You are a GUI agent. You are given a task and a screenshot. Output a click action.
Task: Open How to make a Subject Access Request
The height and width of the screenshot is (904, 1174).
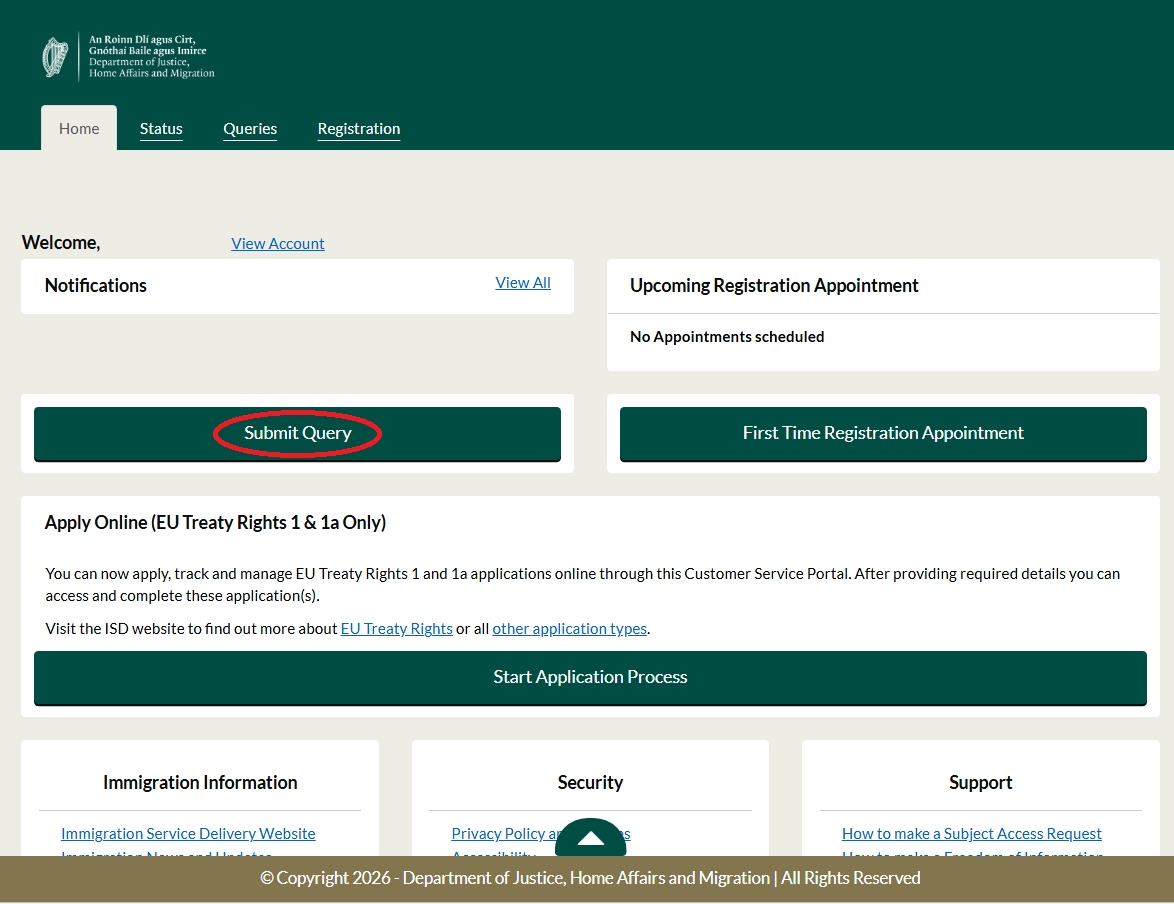[x=971, y=834]
